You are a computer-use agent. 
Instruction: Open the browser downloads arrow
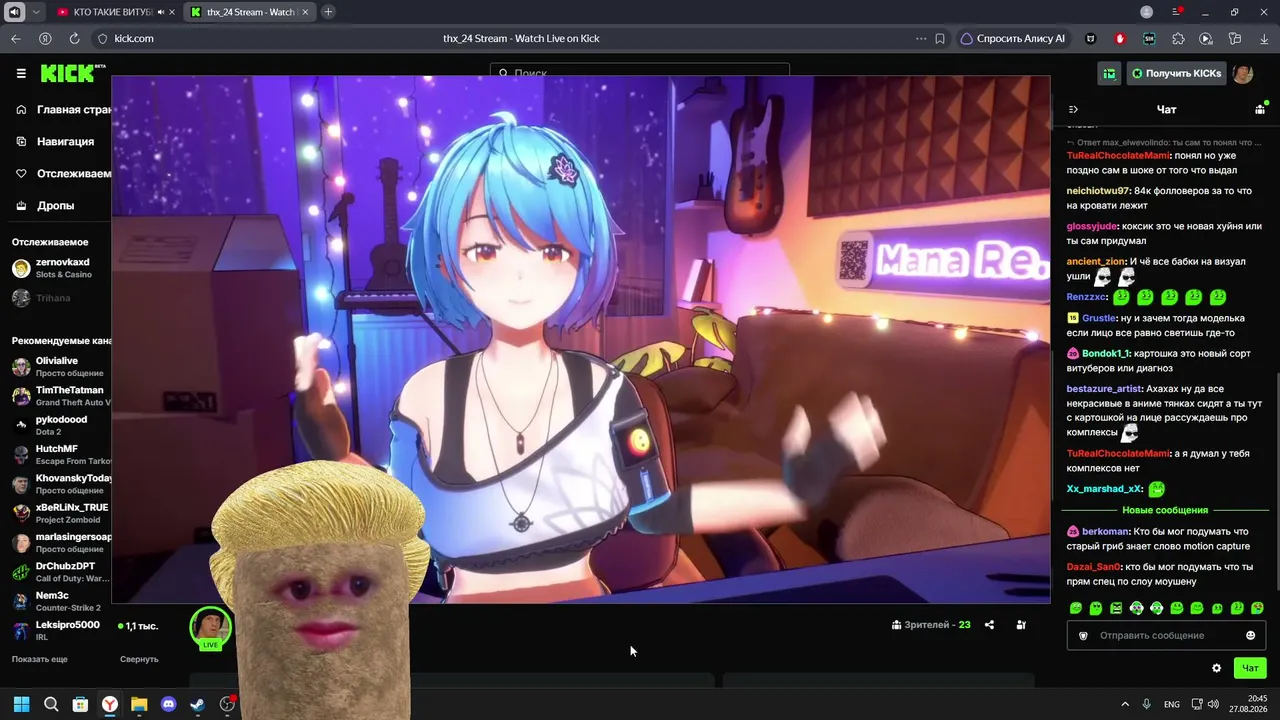(x=1264, y=39)
